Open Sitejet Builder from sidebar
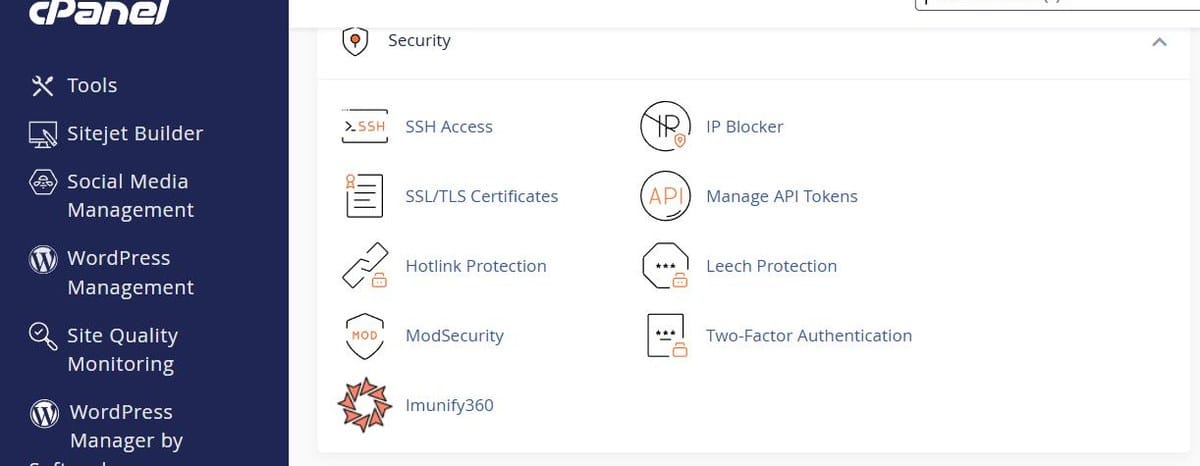 pos(115,134)
